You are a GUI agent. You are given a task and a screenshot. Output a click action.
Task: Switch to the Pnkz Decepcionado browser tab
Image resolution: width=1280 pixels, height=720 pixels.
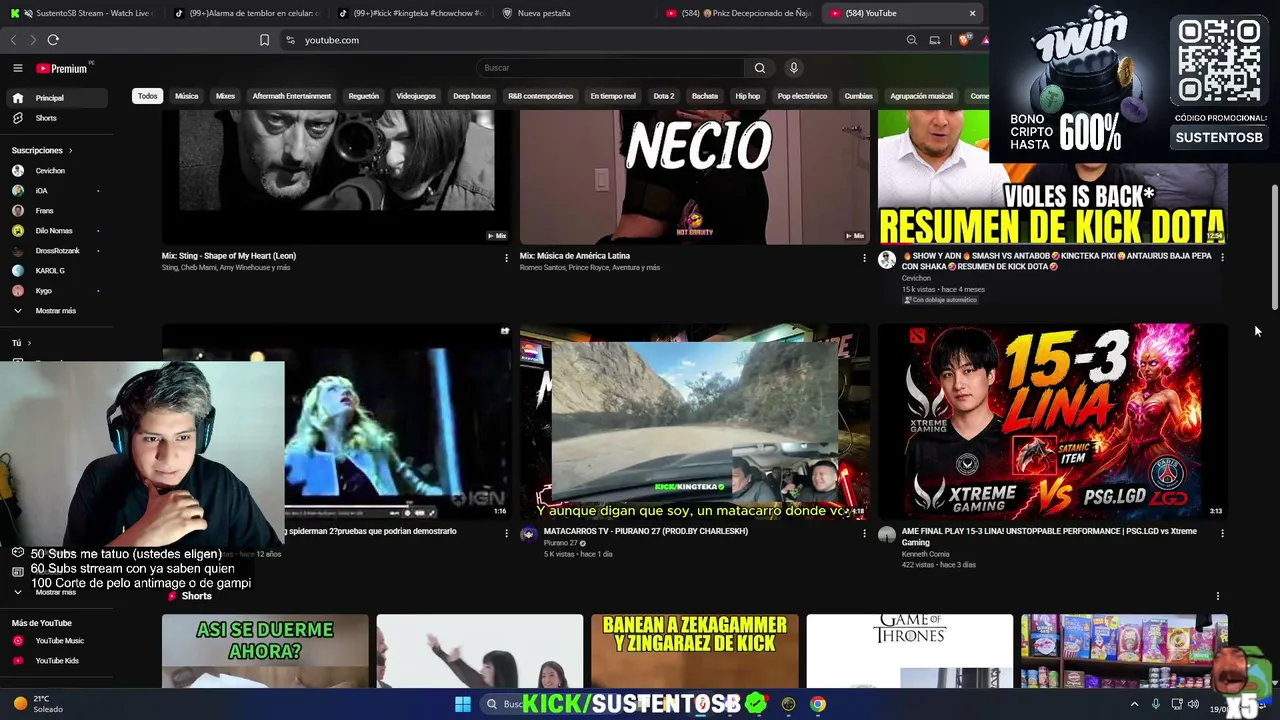pyautogui.click(x=738, y=13)
